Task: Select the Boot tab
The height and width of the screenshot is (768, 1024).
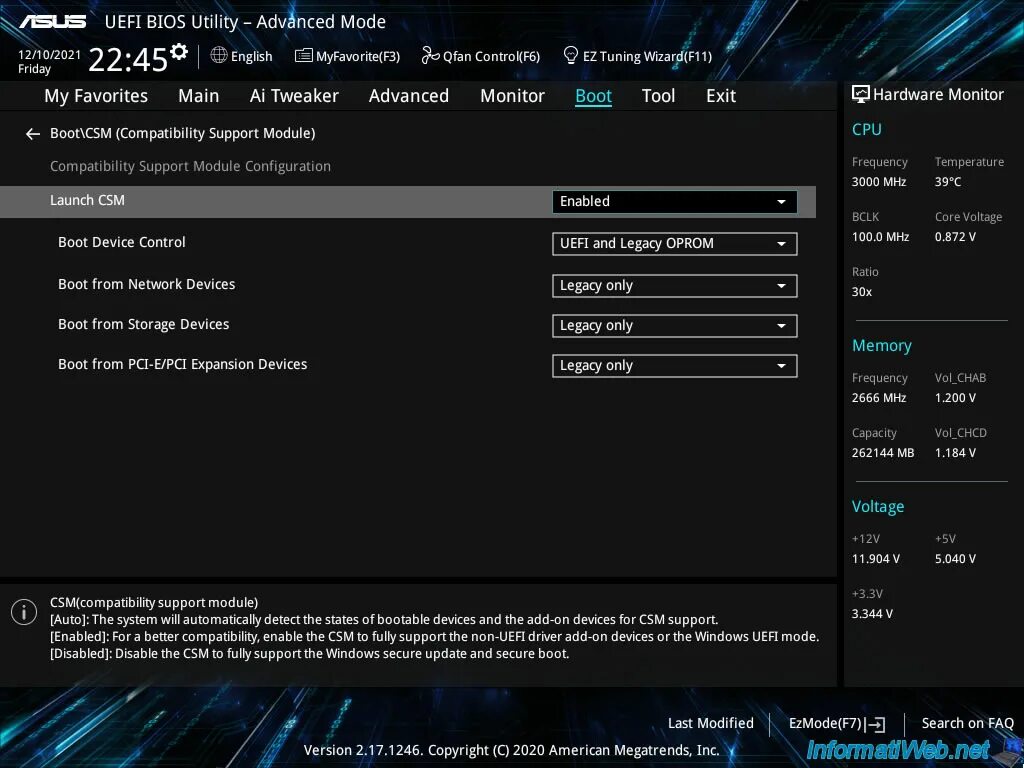Action: 594,96
